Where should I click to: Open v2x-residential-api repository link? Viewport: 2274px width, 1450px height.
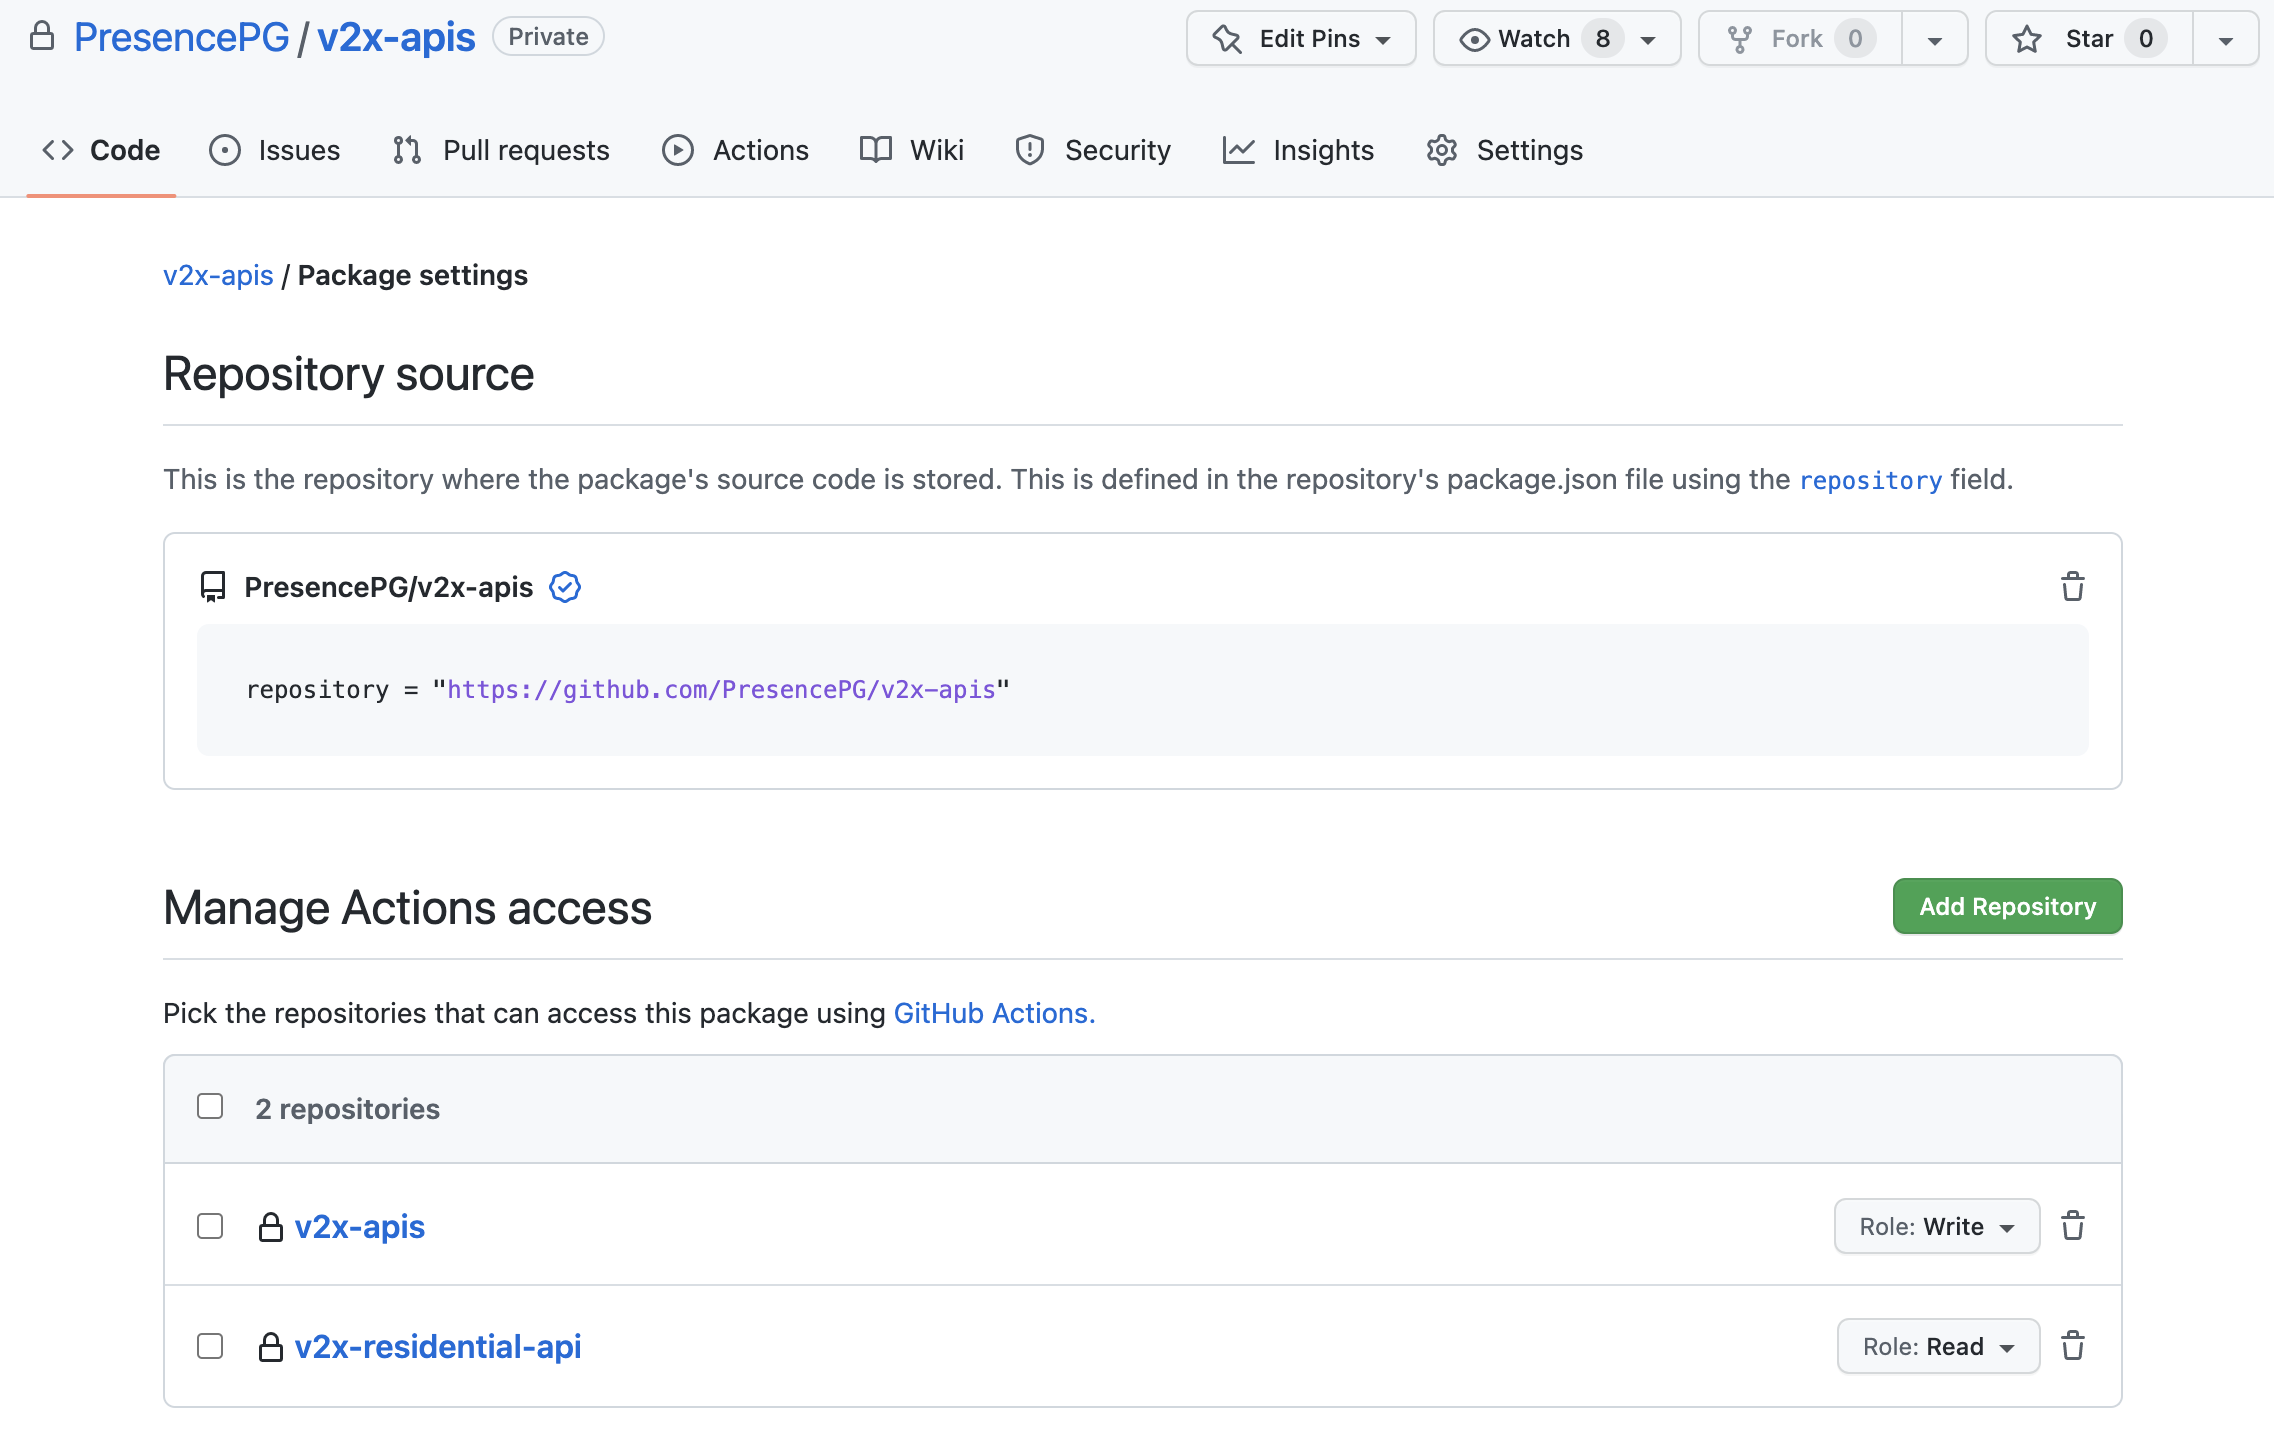[438, 1346]
